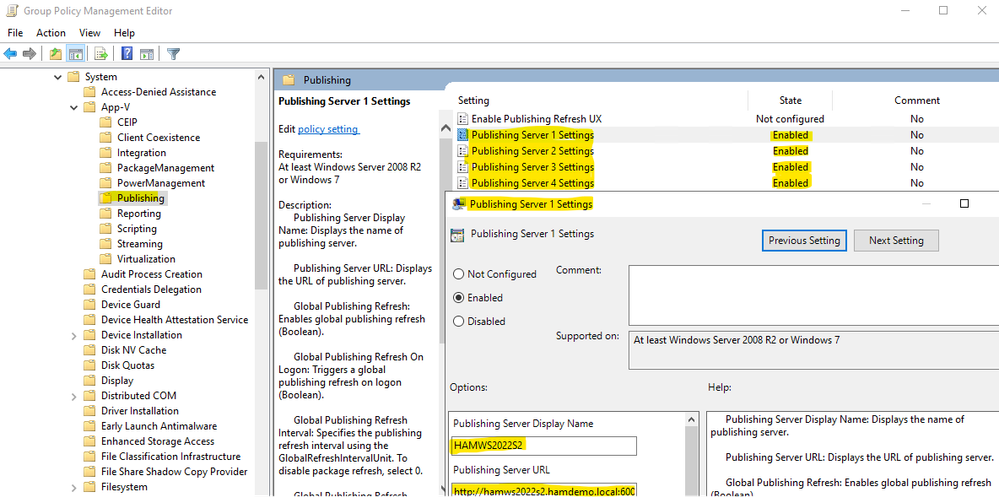
Task: Sort by the Comment column header
Action: tap(917, 100)
